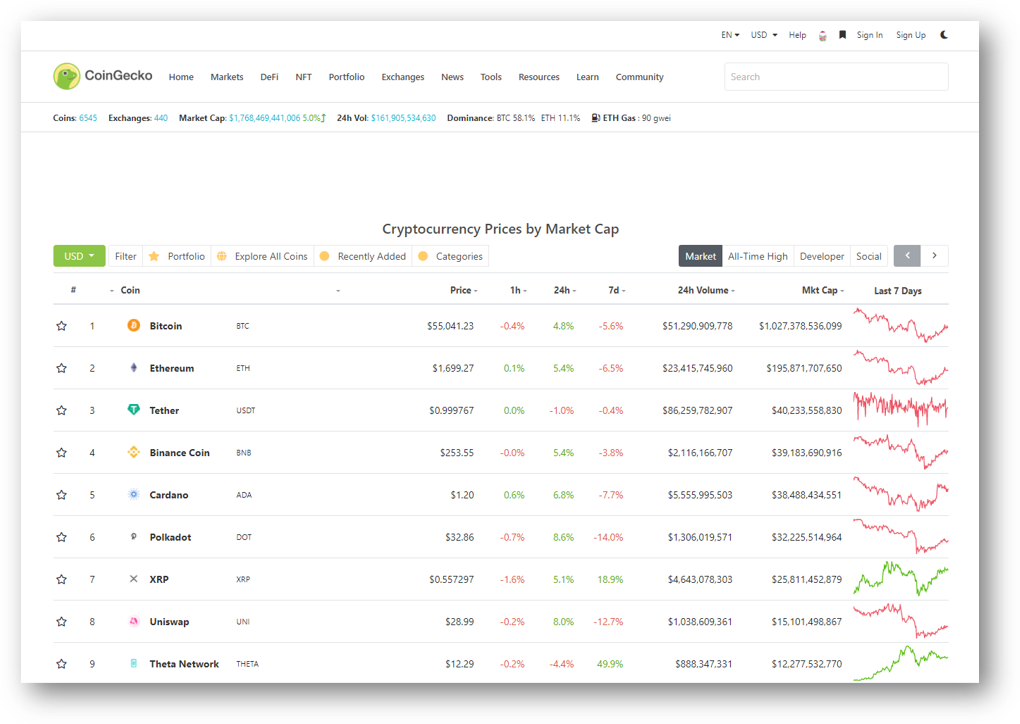Click the Recently Added dot icon
The height and width of the screenshot is (724, 1020).
(325, 256)
